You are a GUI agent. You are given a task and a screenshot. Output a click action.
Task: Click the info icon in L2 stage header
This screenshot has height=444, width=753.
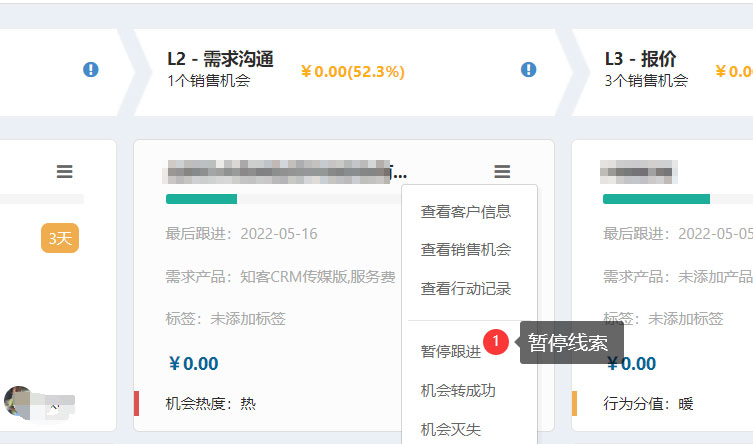529,69
